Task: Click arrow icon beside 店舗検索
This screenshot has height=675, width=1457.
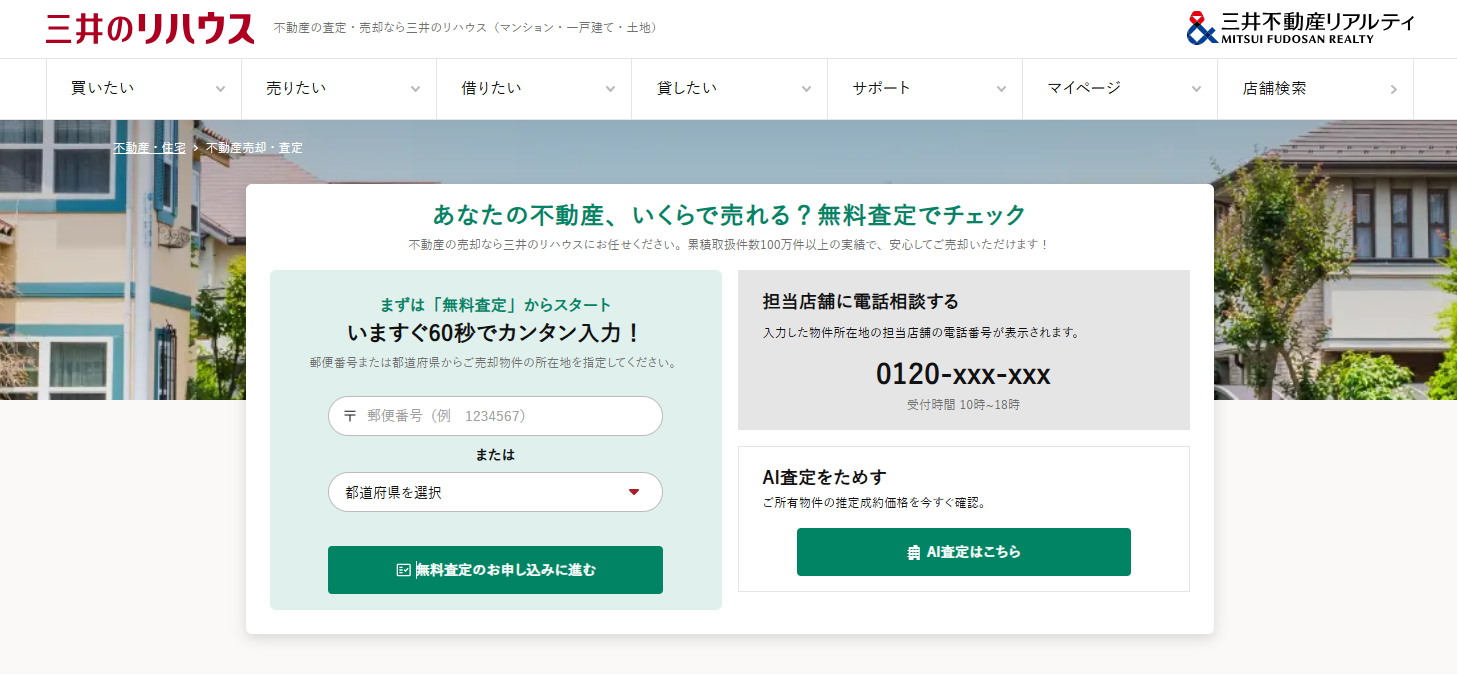Action: tap(1394, 89)
